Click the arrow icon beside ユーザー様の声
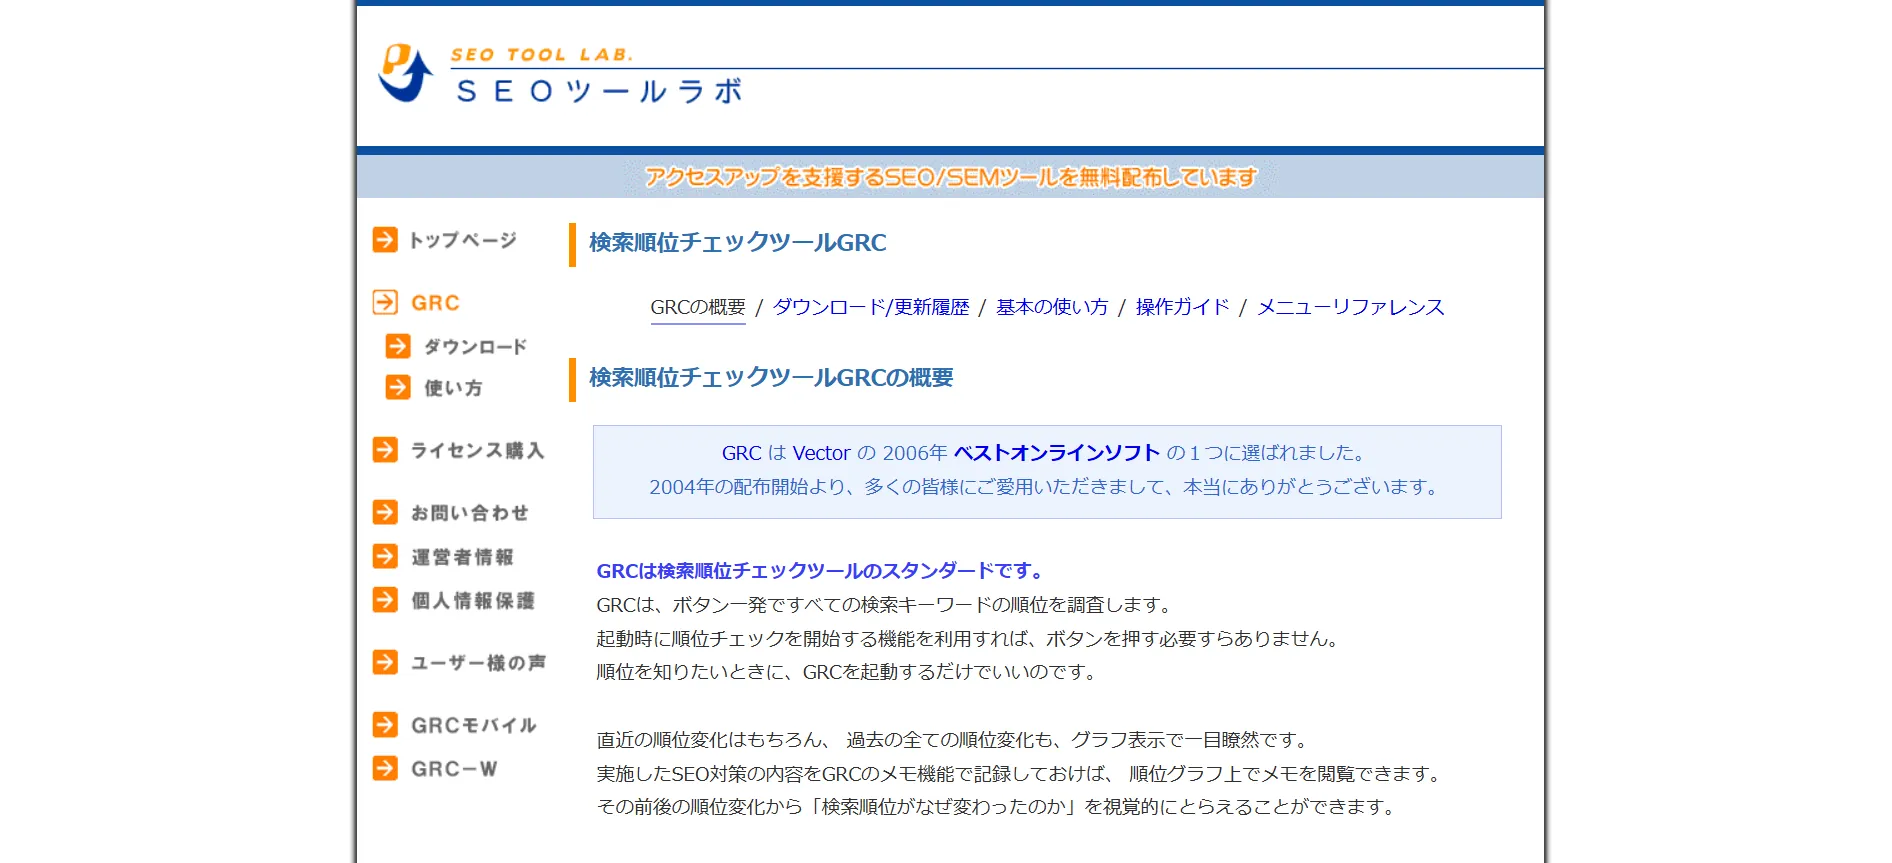 click(385, 662)
